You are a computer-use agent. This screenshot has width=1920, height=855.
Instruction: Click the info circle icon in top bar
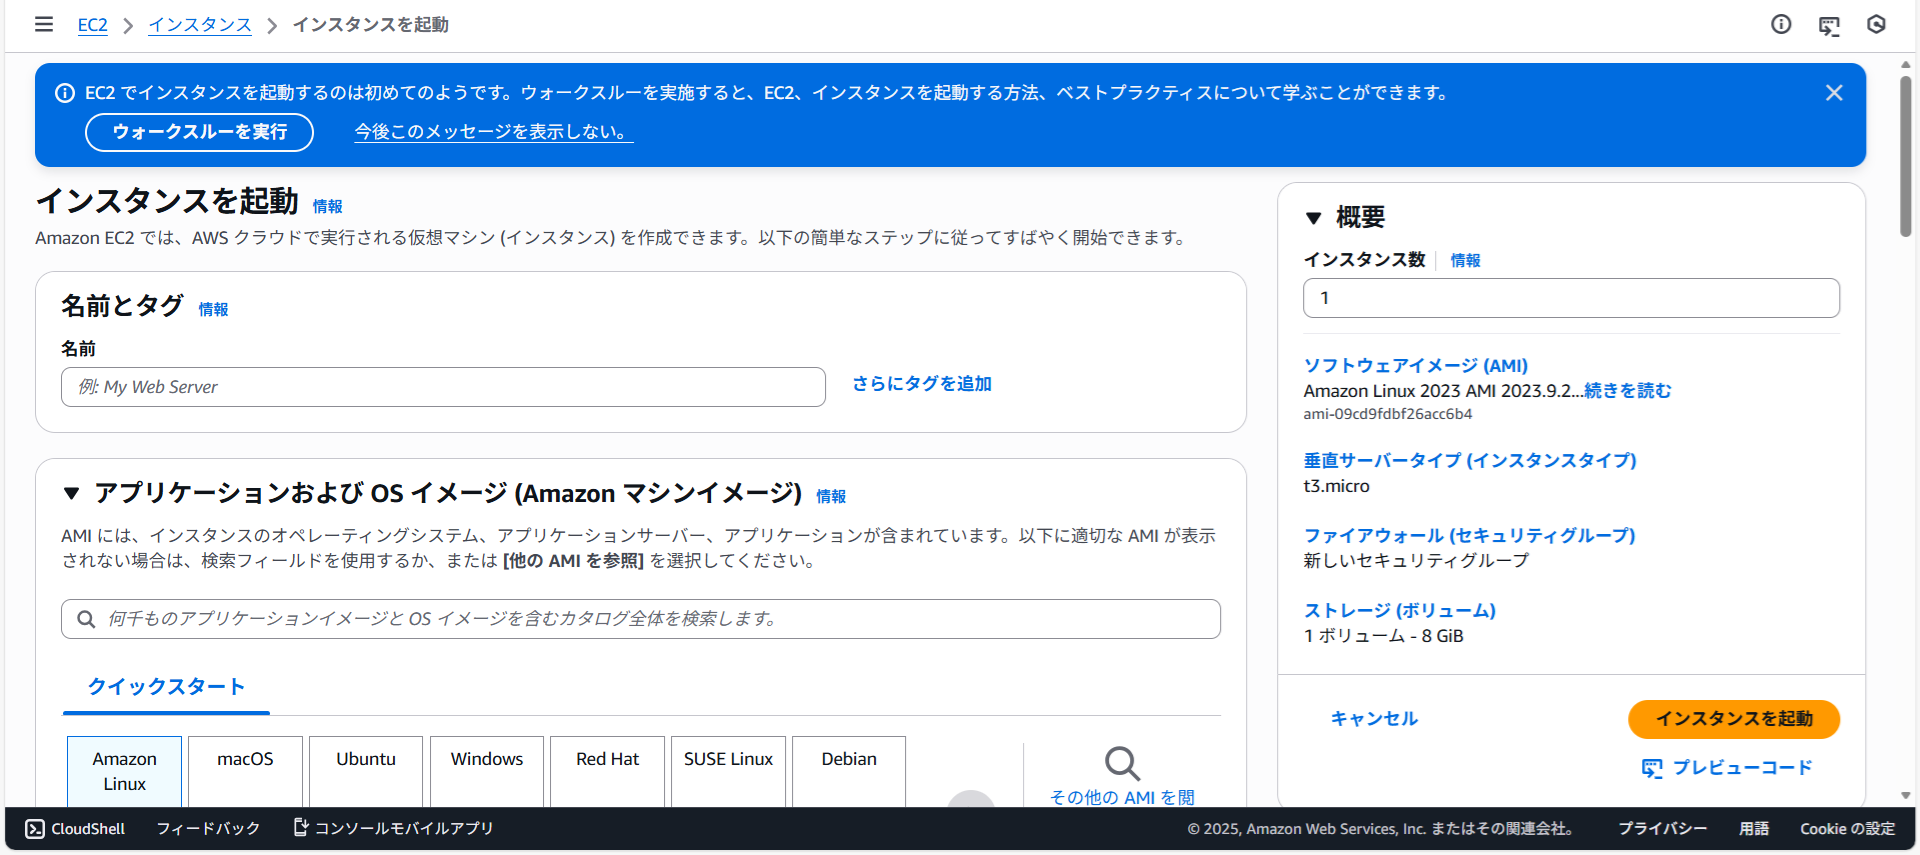click(1781, 24)
